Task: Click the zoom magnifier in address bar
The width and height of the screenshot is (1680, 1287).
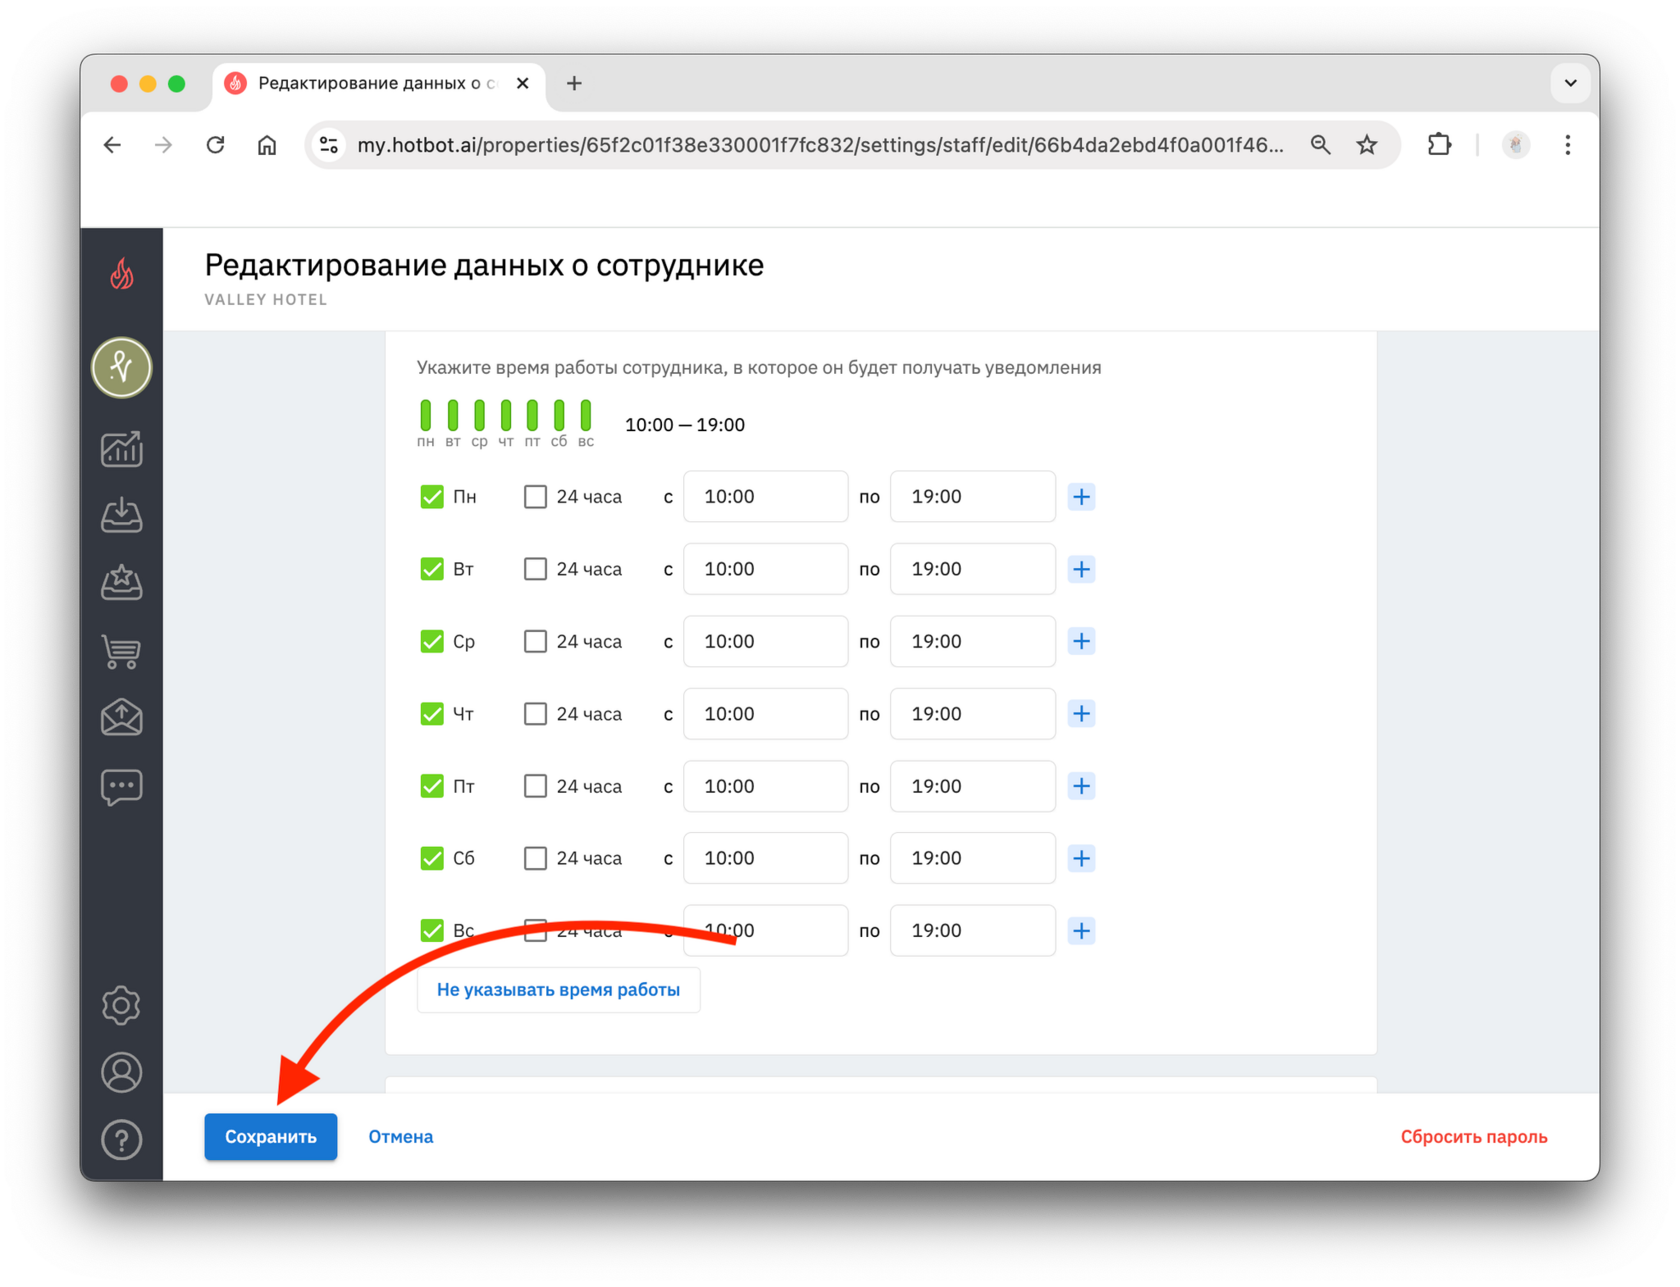Action: pyautogui.click(x=1321, y=145)
